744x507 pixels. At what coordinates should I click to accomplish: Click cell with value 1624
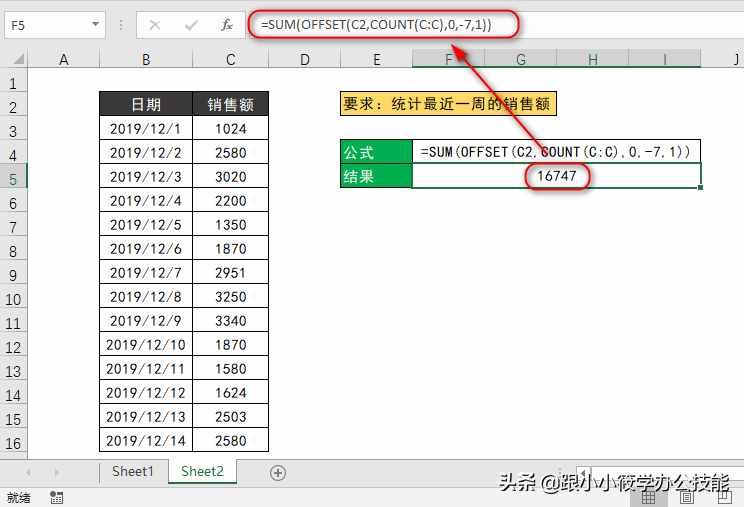(x=231, y=393)
